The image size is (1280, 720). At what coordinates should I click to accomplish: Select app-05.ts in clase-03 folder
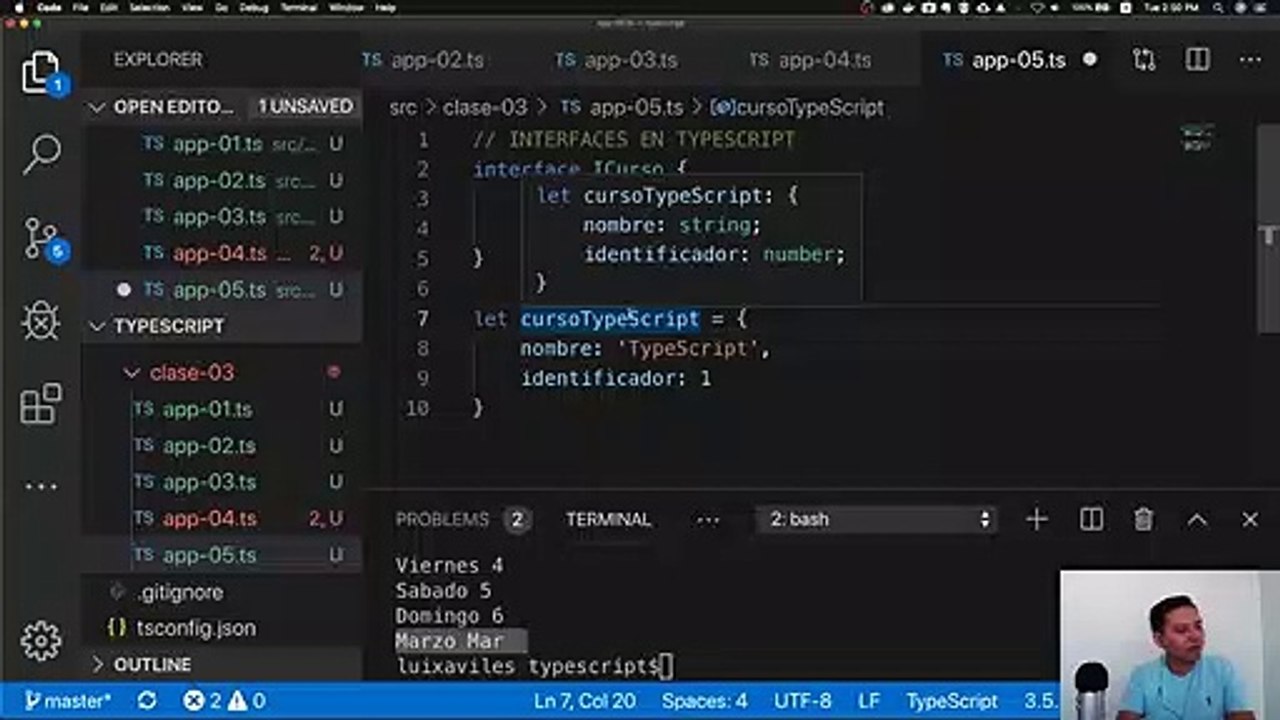(222, 555)
